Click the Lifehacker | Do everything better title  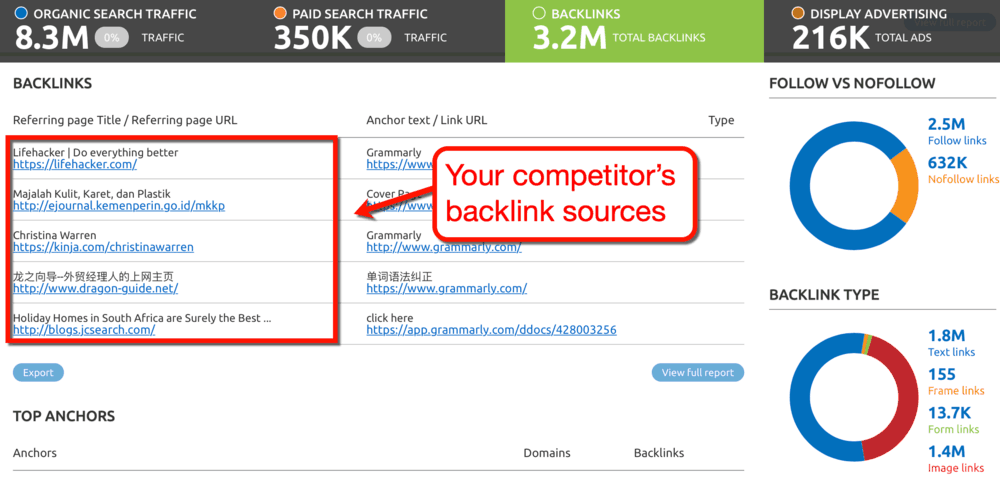pyautogui.click(x=96, y=152)
